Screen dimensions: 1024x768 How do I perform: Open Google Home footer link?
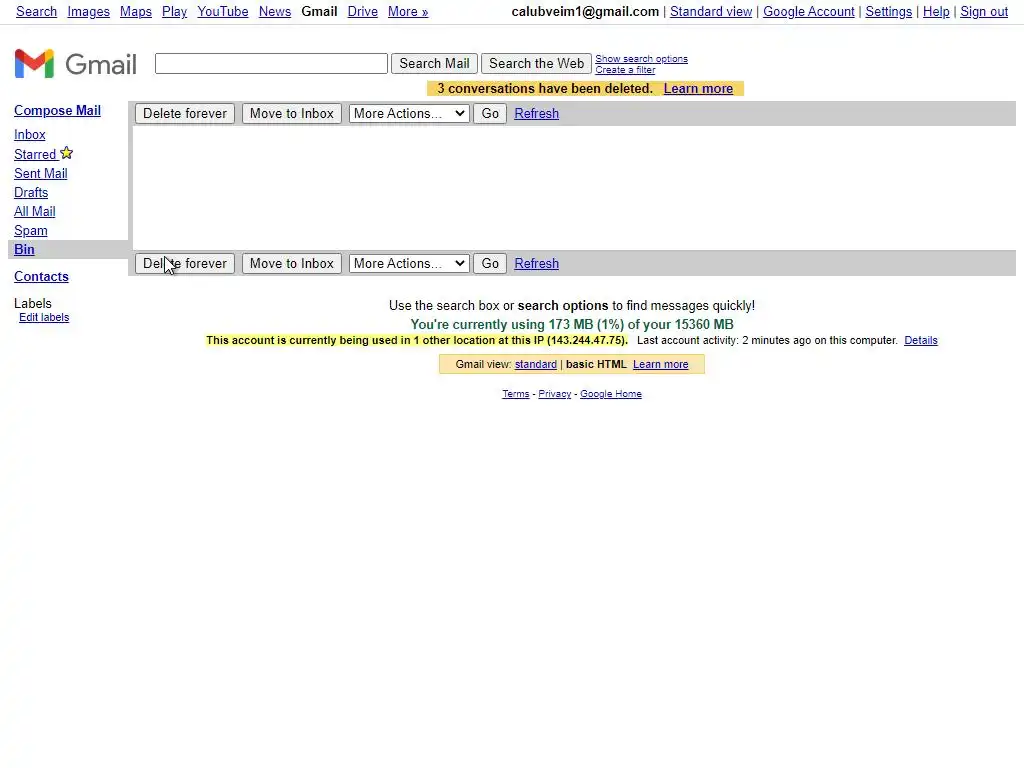pyautogui.click(x=611, y=394)
